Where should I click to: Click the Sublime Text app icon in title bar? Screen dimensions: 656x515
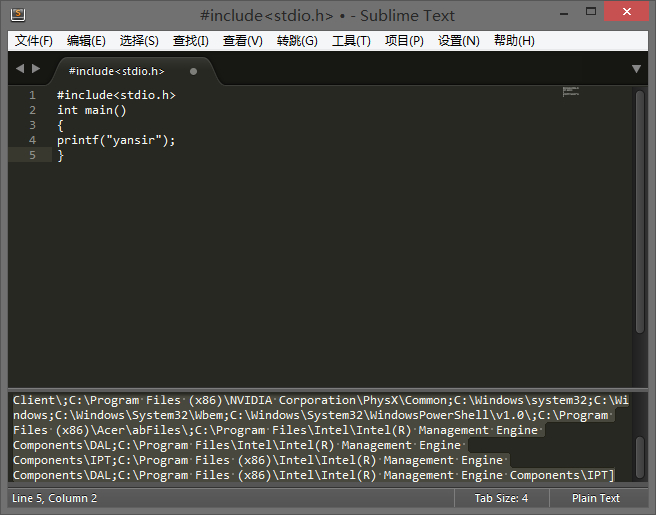pyautogui.click(x=18, y=15)
